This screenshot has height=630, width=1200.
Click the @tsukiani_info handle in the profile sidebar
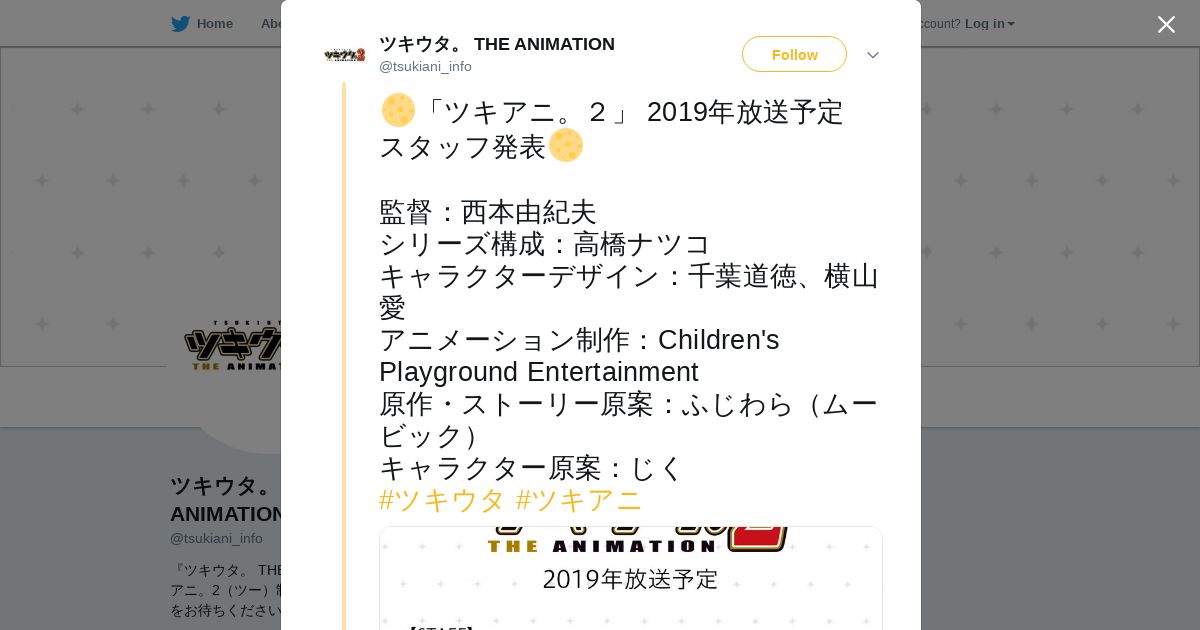point(216,538)
